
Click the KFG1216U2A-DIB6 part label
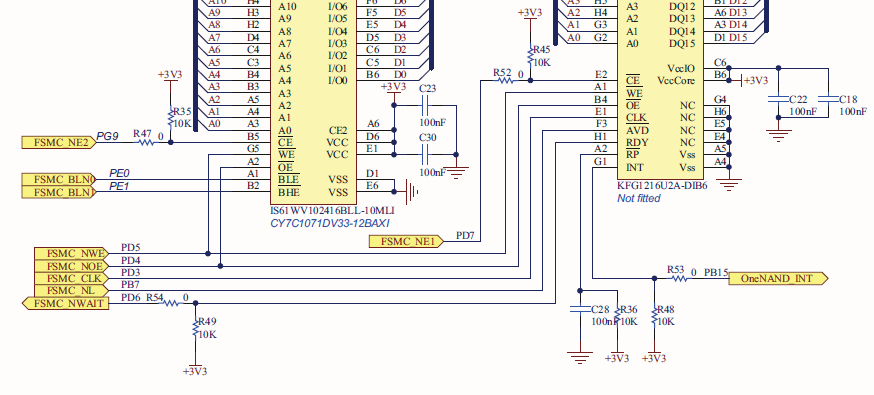coord(662,186)
